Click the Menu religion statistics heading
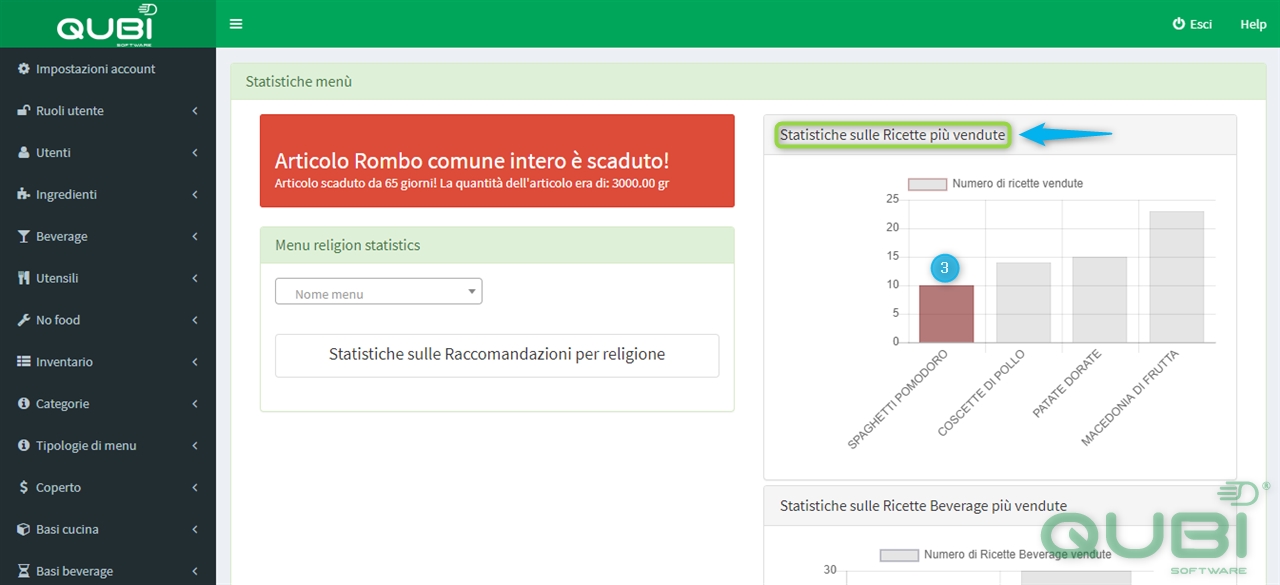Screen dimensions: 1280x585 coord(497,245)
